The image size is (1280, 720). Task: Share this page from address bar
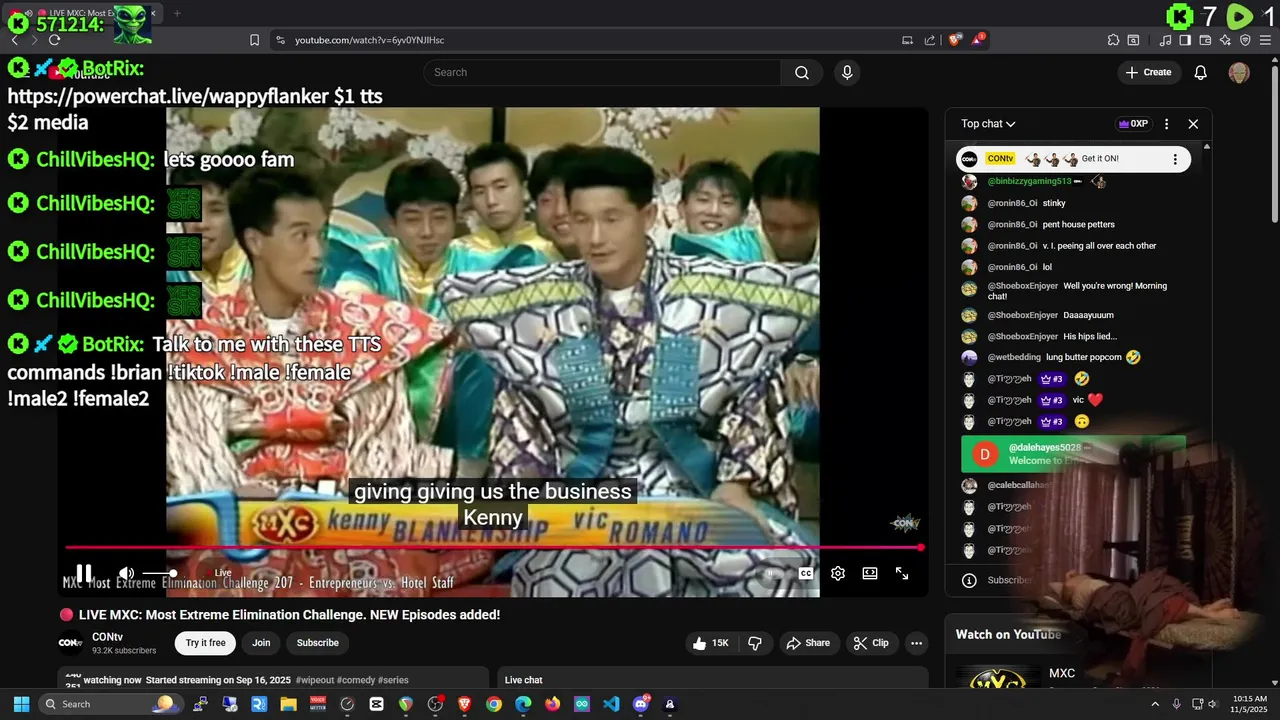click(x=930, y=40)
